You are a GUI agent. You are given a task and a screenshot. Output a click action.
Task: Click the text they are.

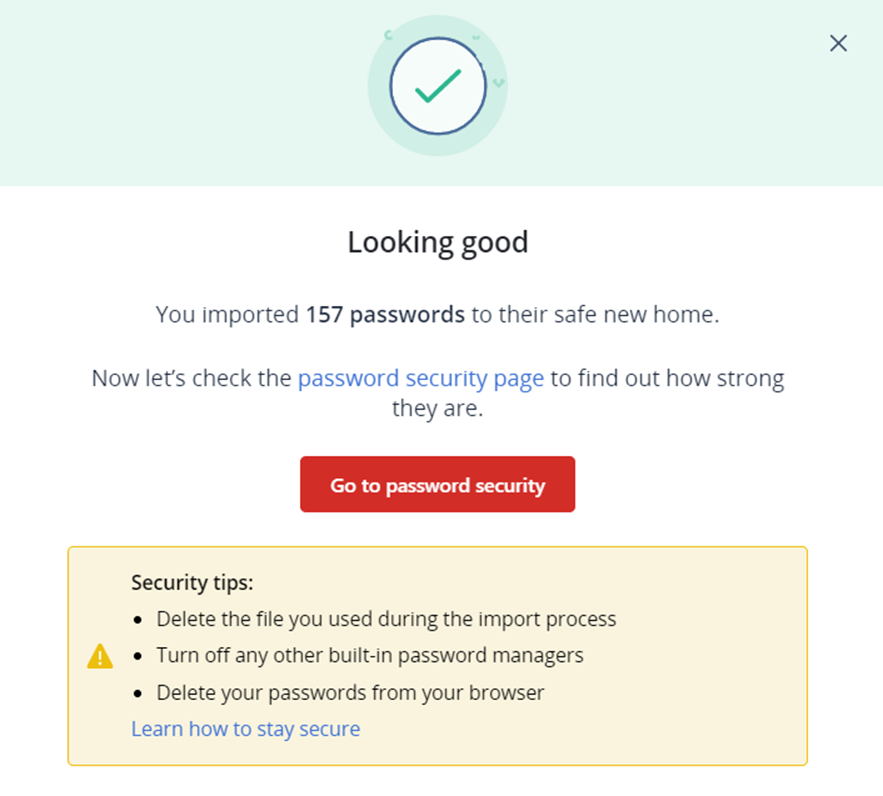point(438,409)
